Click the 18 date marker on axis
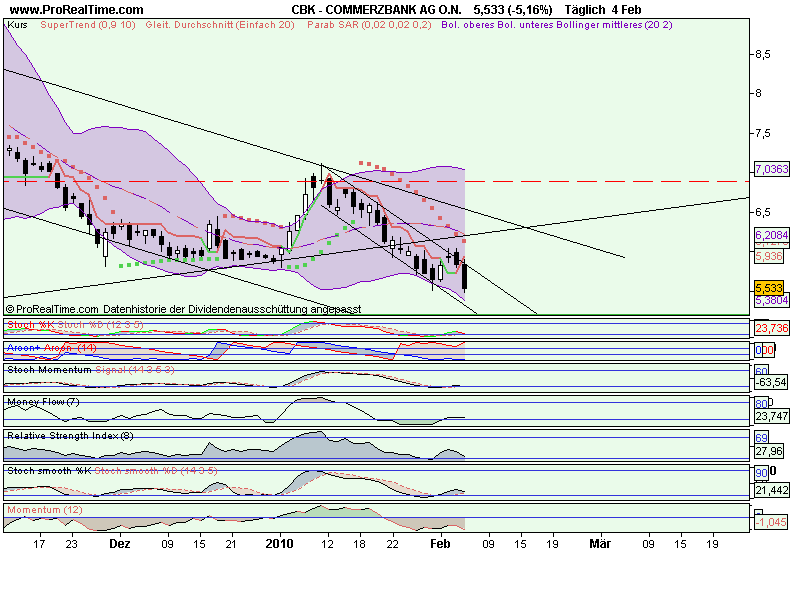The width and height of the screenshot is (800, 600). [x=359, y=544]
